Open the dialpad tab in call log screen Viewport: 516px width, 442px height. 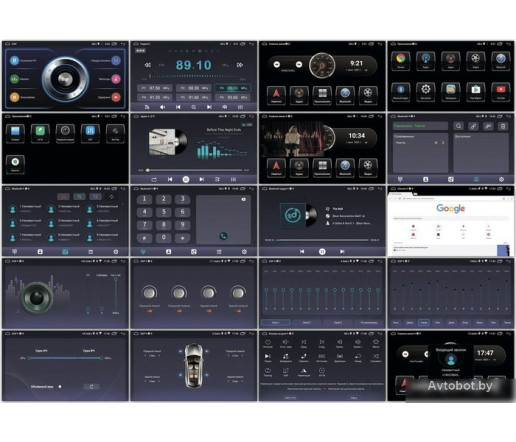coord(15,252)
